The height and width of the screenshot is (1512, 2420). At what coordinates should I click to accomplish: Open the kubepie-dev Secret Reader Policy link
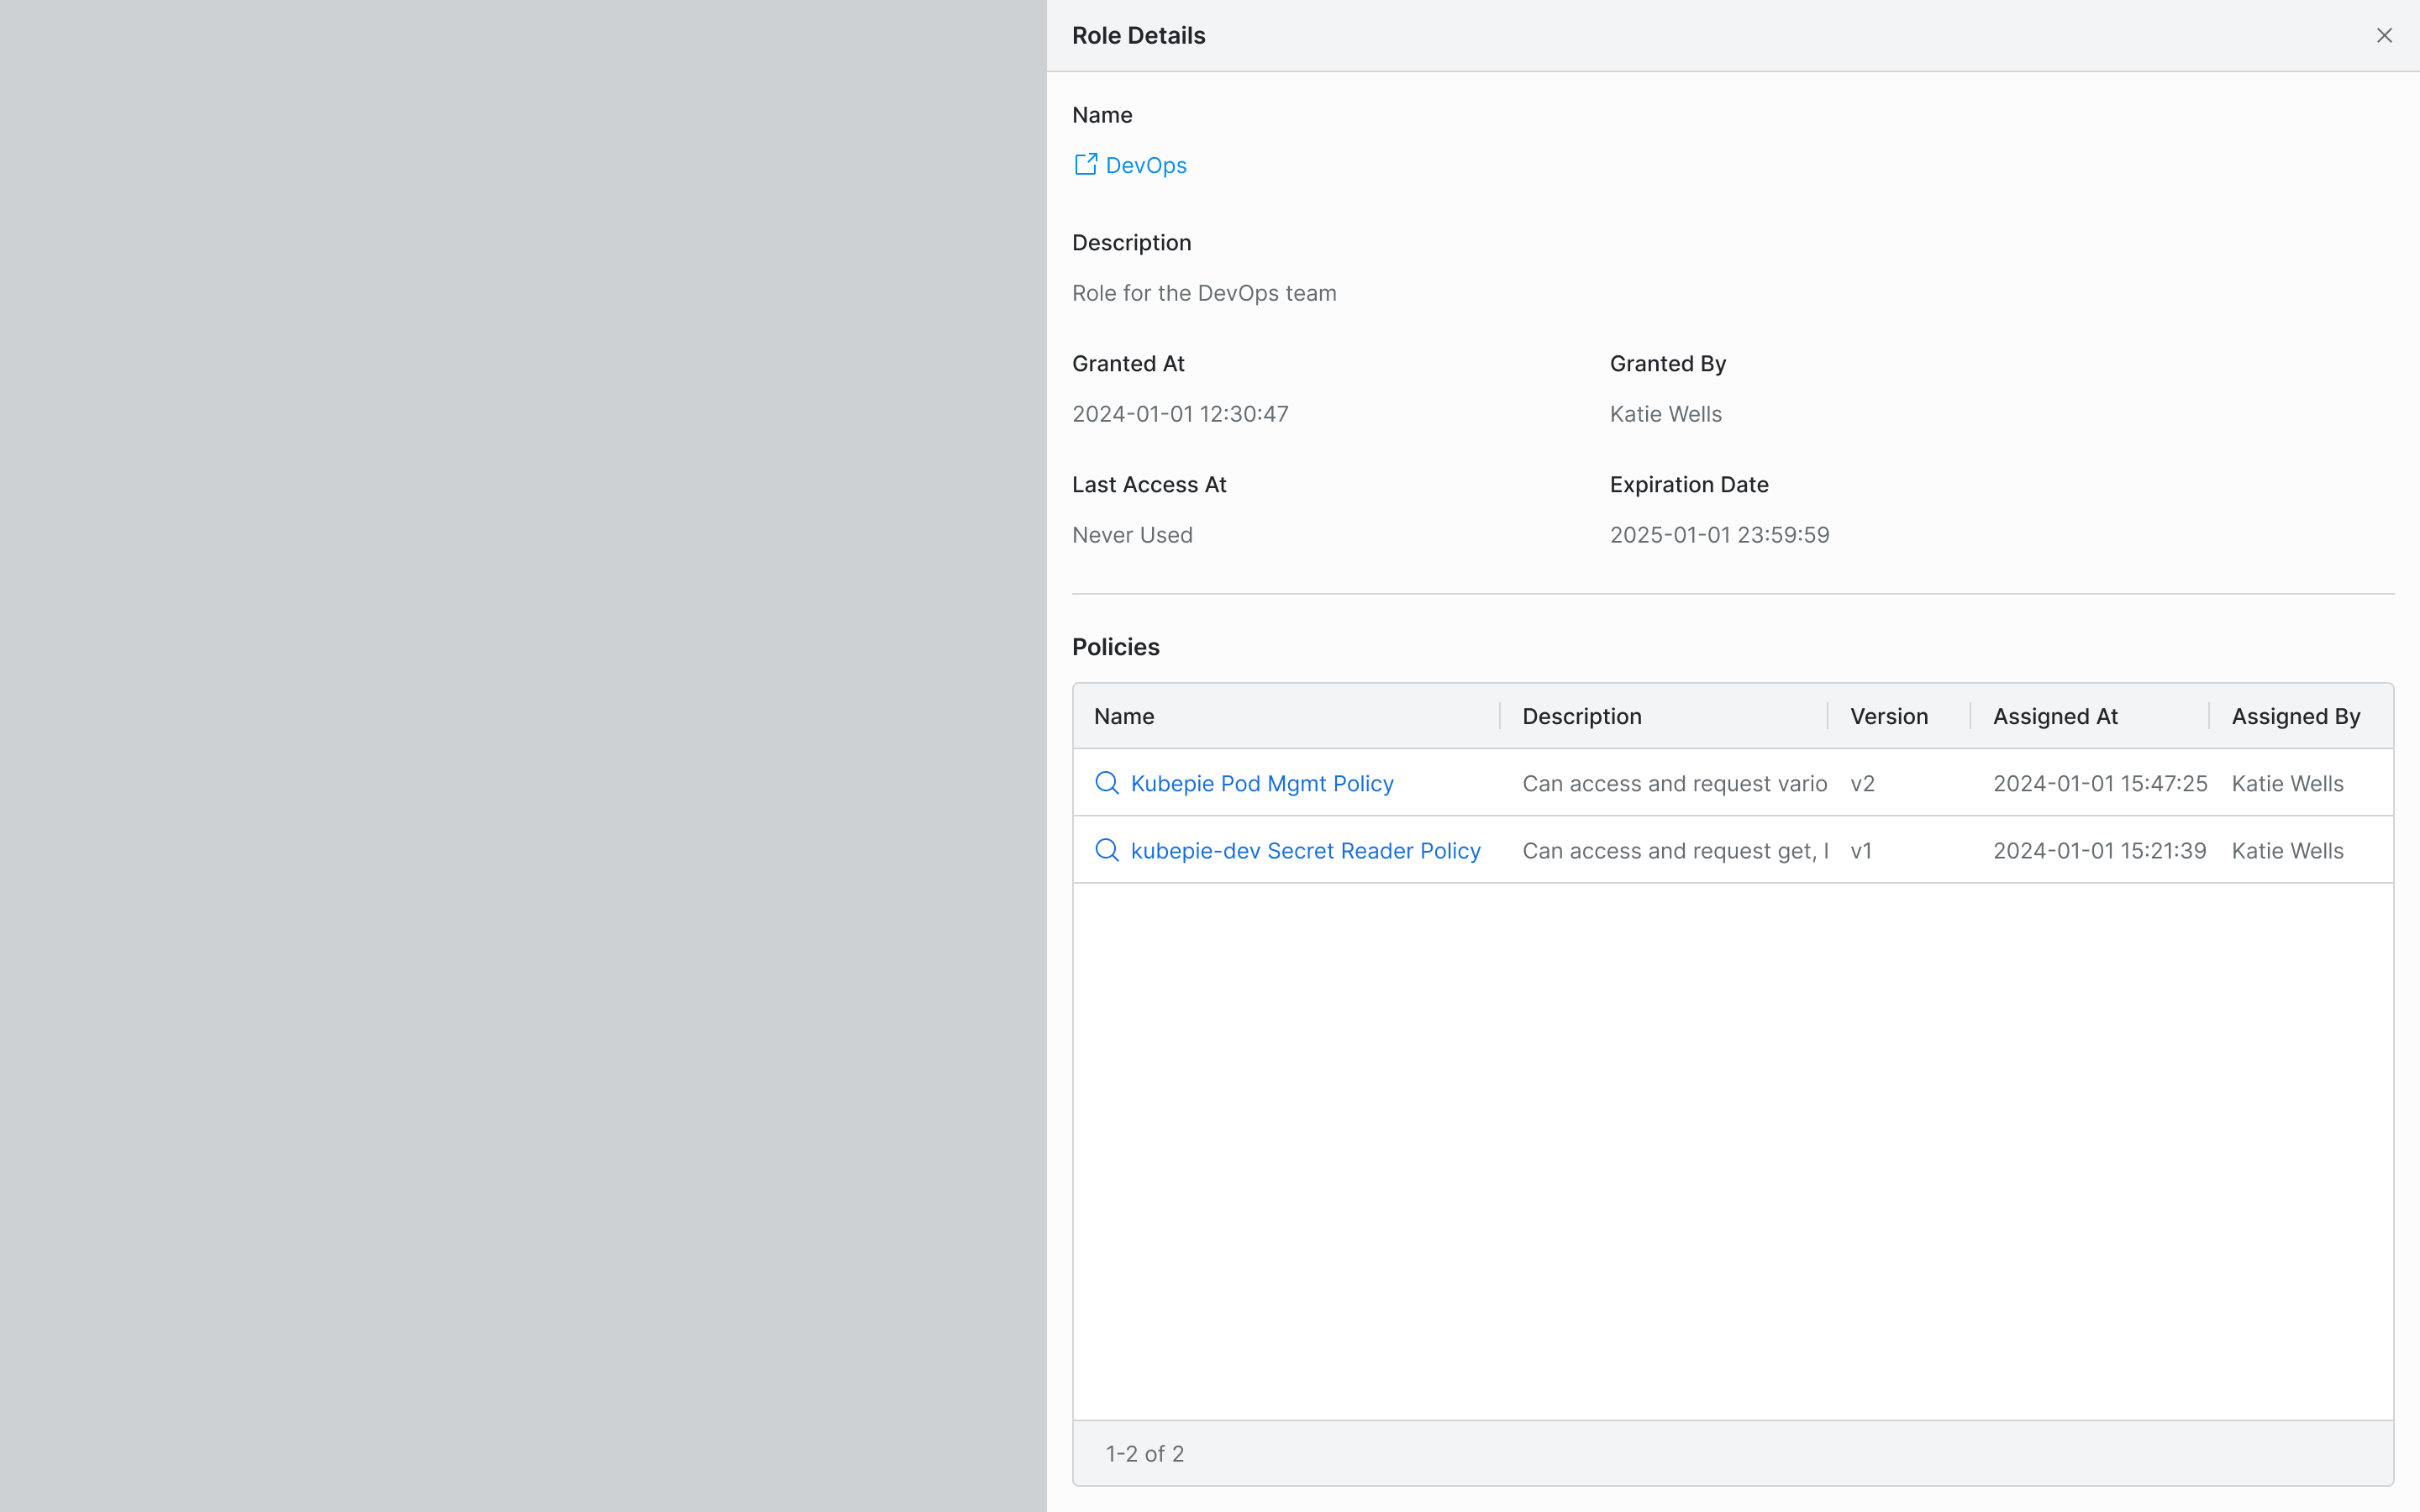(1305, 850)
